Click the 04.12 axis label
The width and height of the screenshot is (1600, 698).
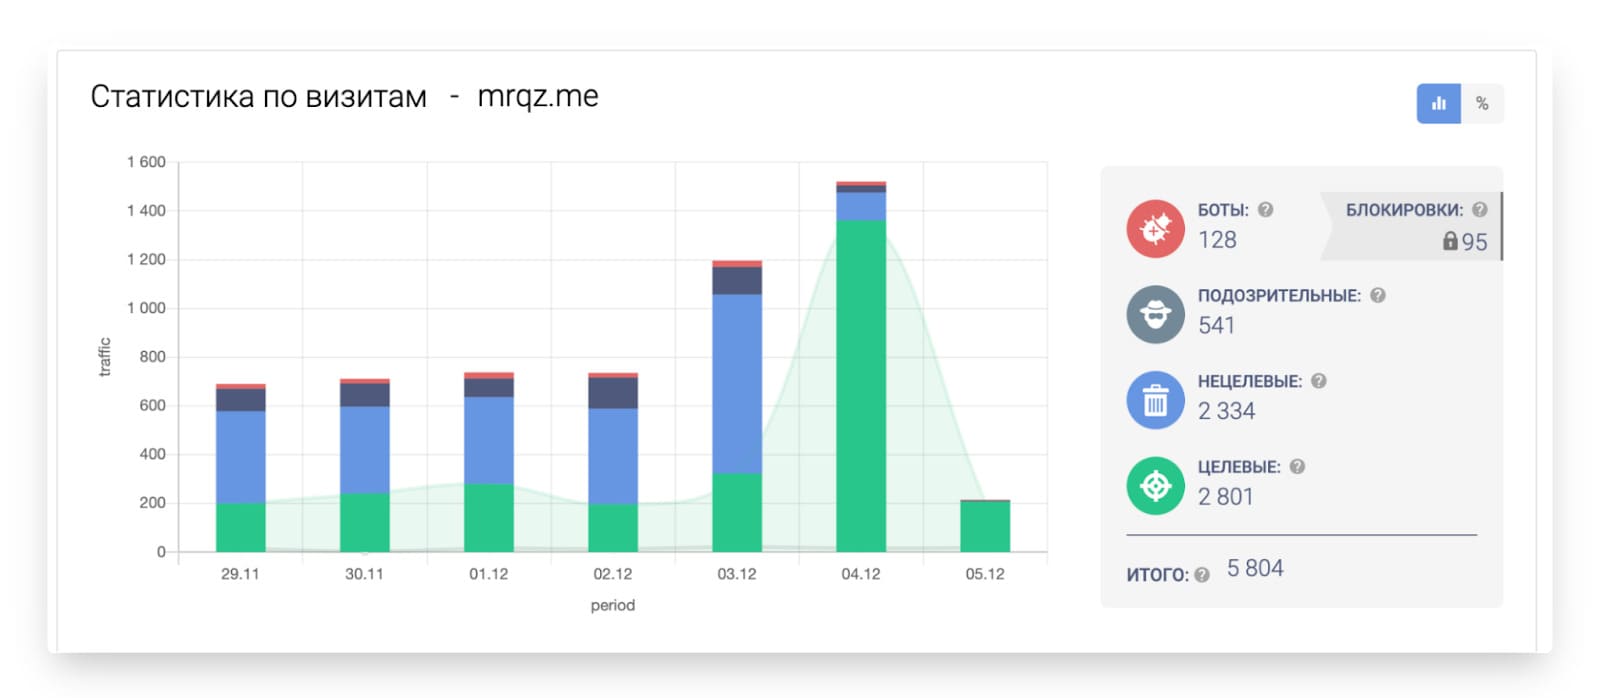860,574
